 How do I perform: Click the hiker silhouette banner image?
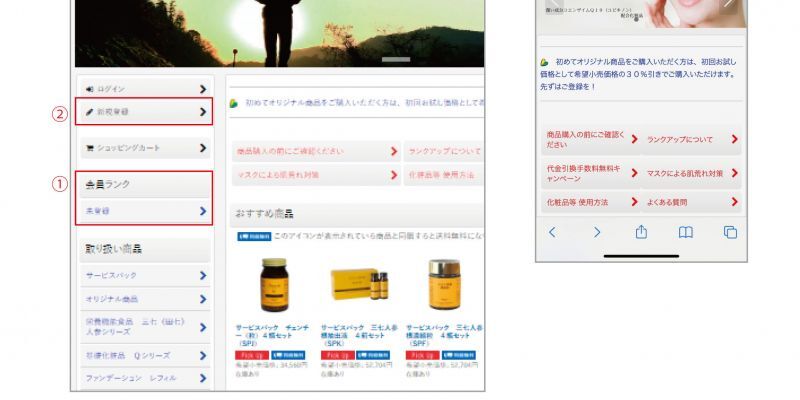(280, 33)
